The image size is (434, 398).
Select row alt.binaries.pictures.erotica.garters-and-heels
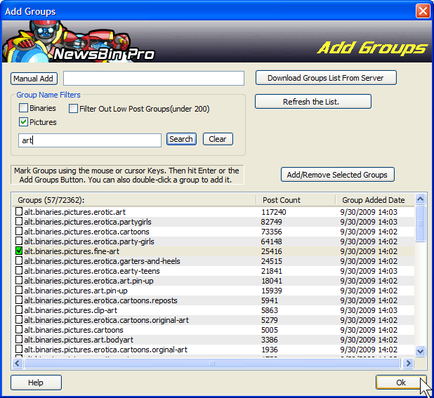pyautogui.click(x=213, y=261)
